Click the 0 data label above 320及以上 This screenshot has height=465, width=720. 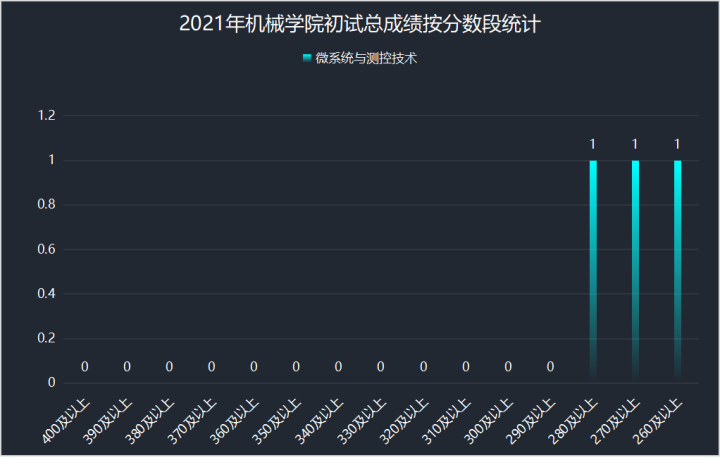pyautogui.click(x=423, y=367)
